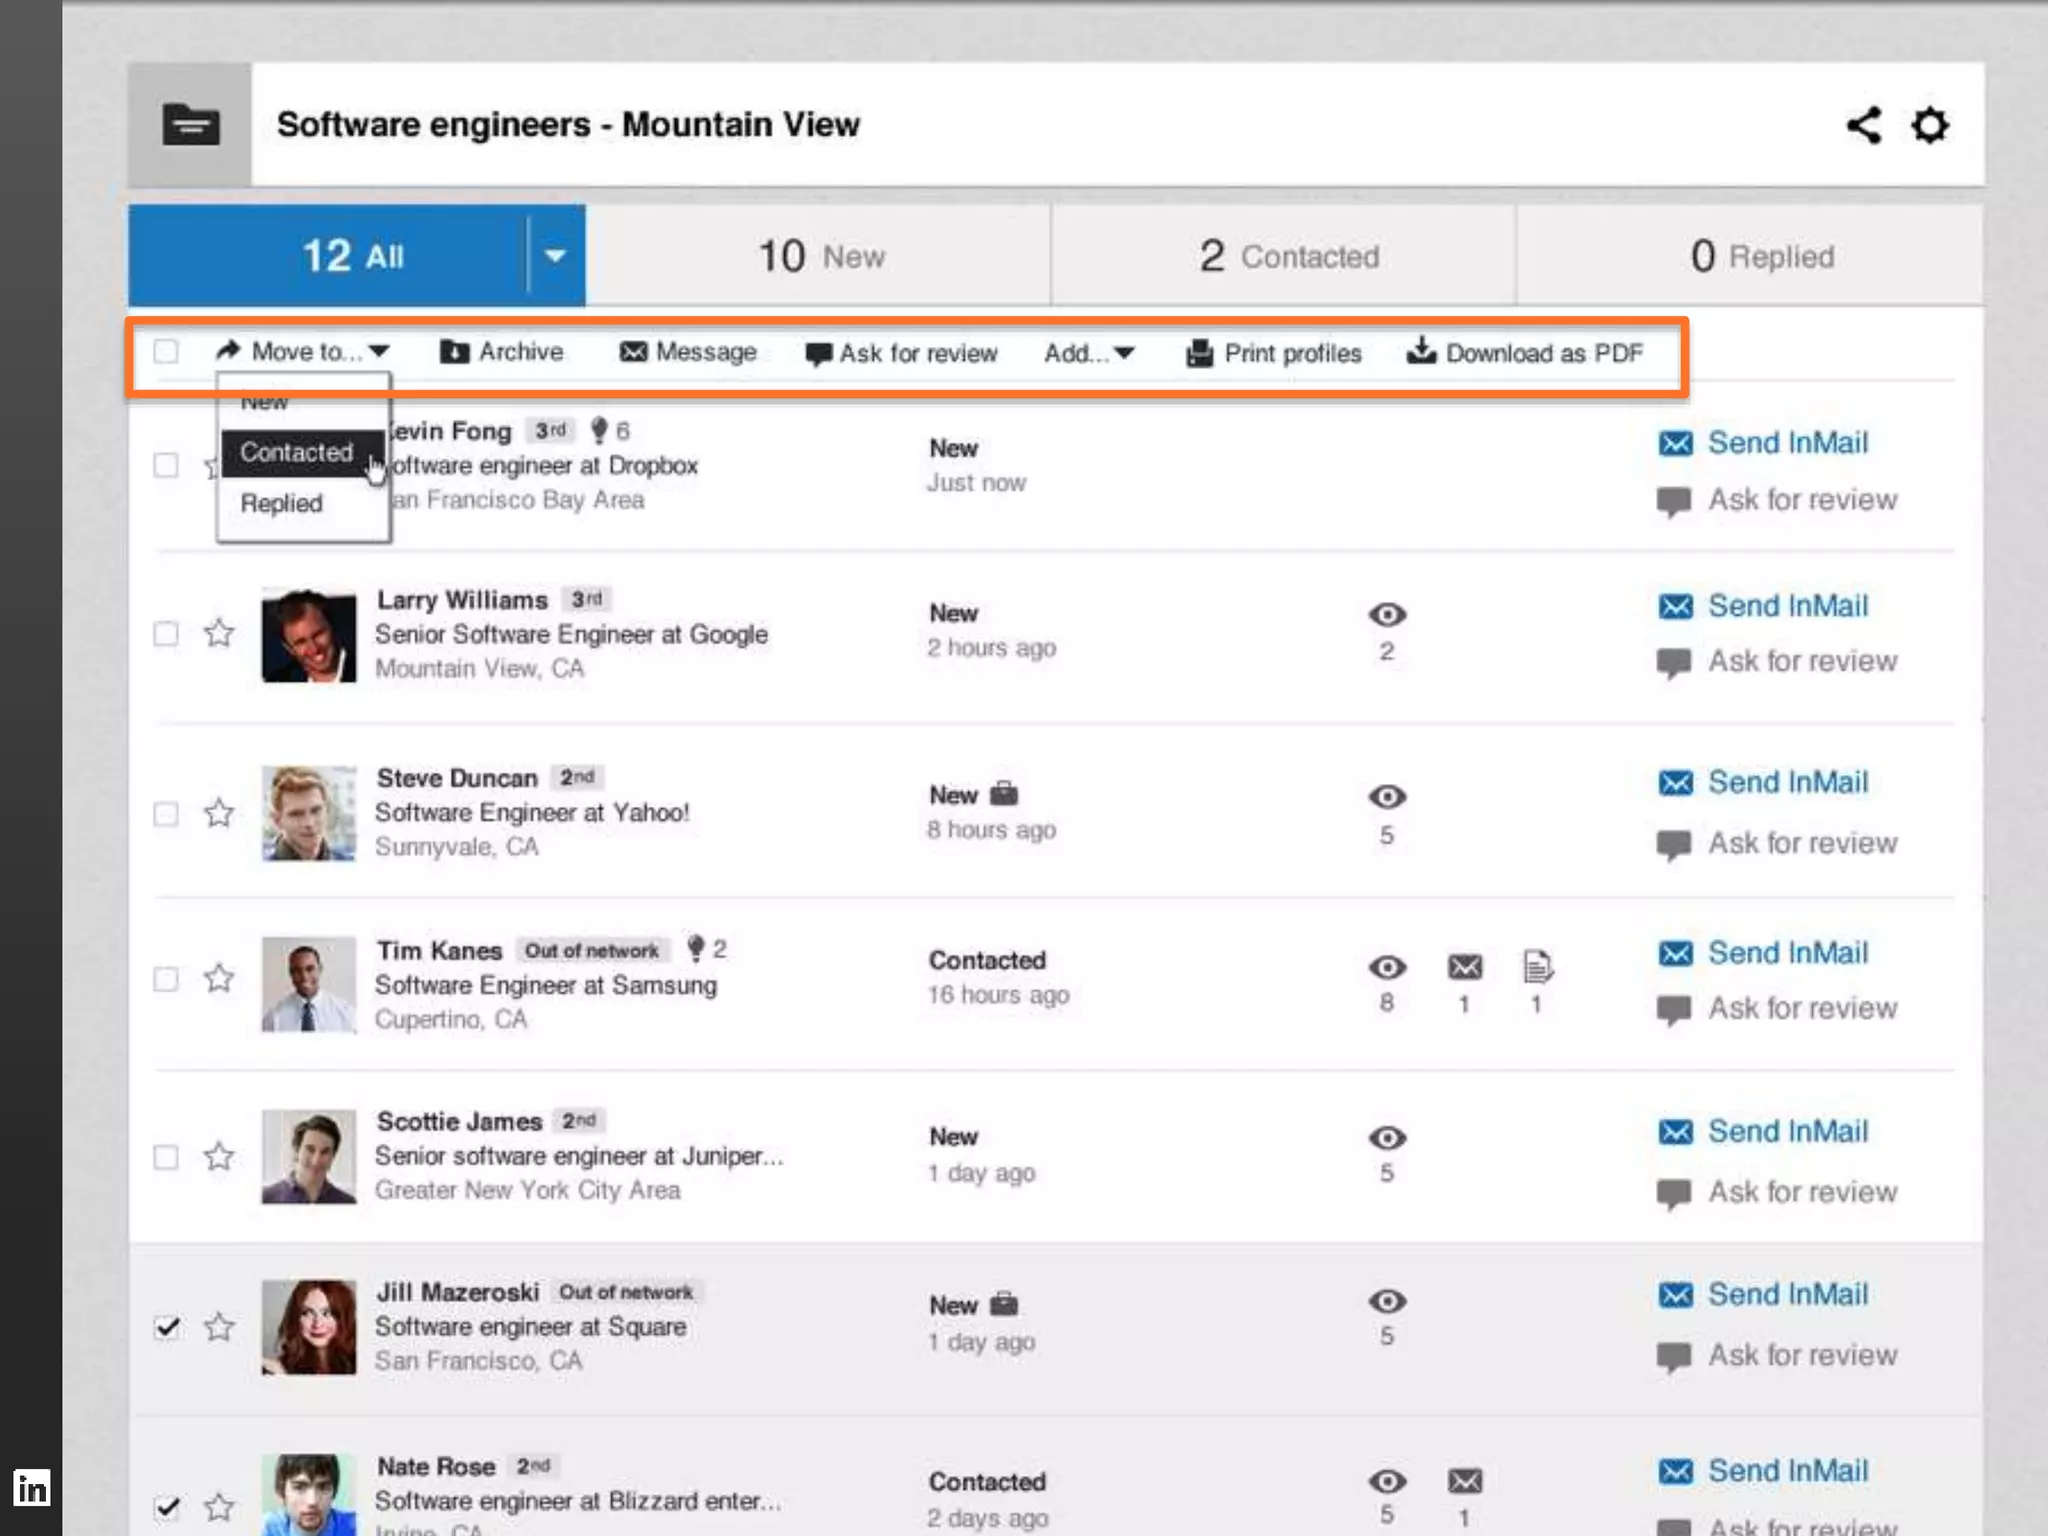Uncheck Jill Mazeroski's checkbox
This screenshot has width=2048, height=1536.
[167, 1327]
